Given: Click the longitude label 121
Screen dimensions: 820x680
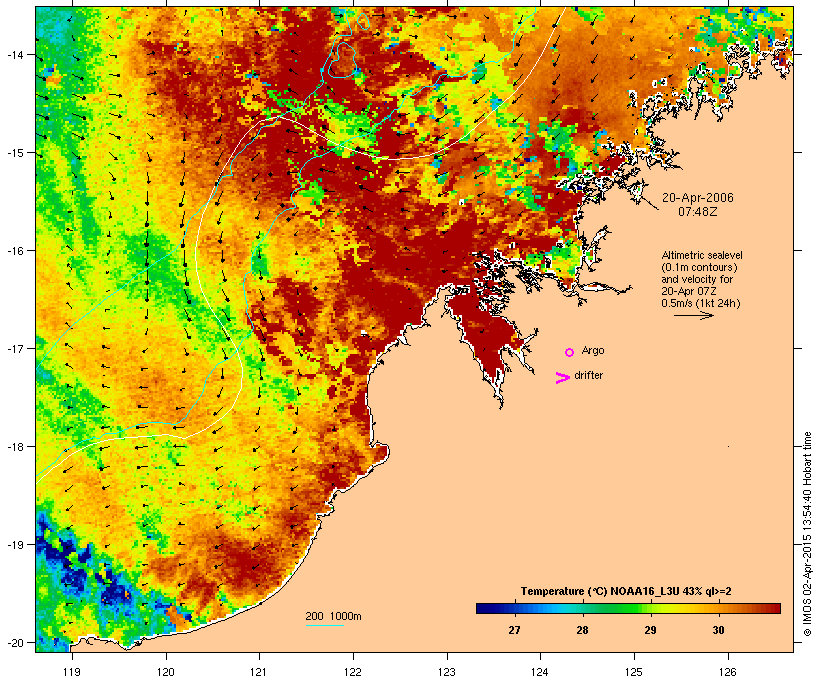Looking at the screenshot, I should point(259,672).
